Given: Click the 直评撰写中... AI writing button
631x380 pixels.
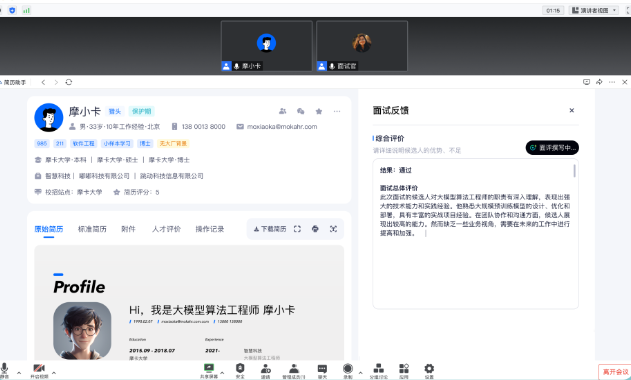Looking at the screenshot, I should click(552, 148).
